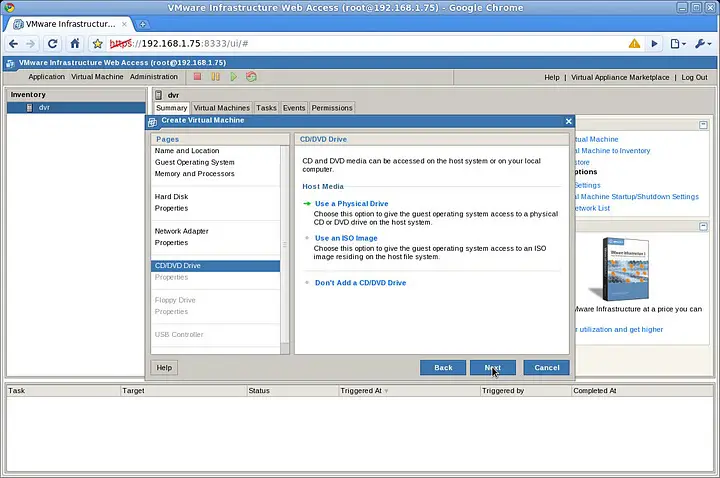Click the Reset virtual machine icon
The width and height of the screenshot is (720, 478).
tap(251, 77)
